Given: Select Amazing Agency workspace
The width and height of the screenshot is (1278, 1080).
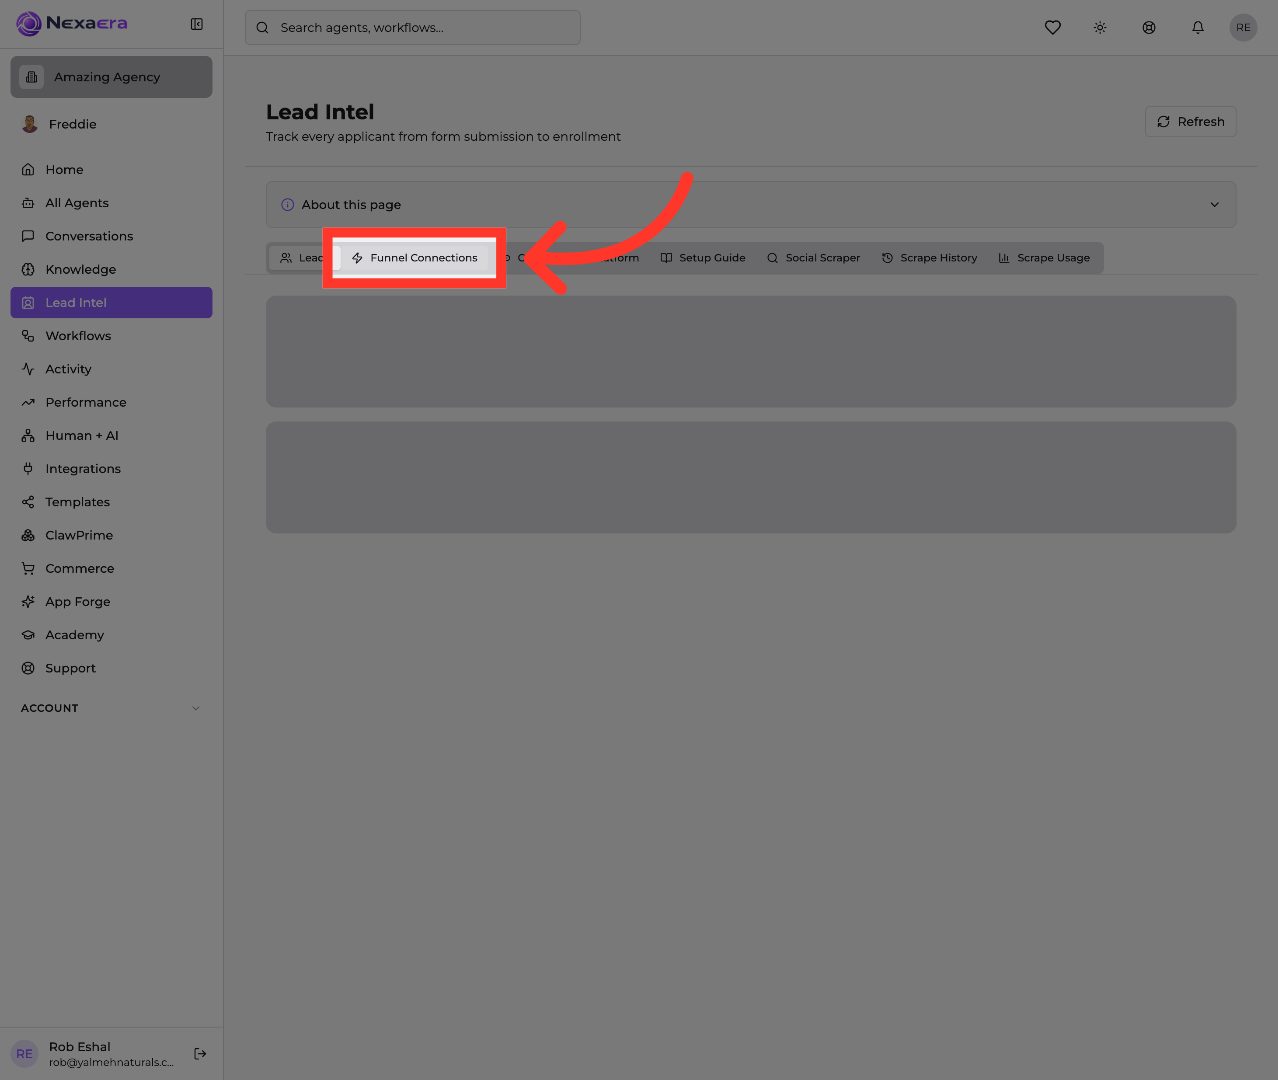Looking at the screenshot, I should pyautogui.click(x=111, y=77).
